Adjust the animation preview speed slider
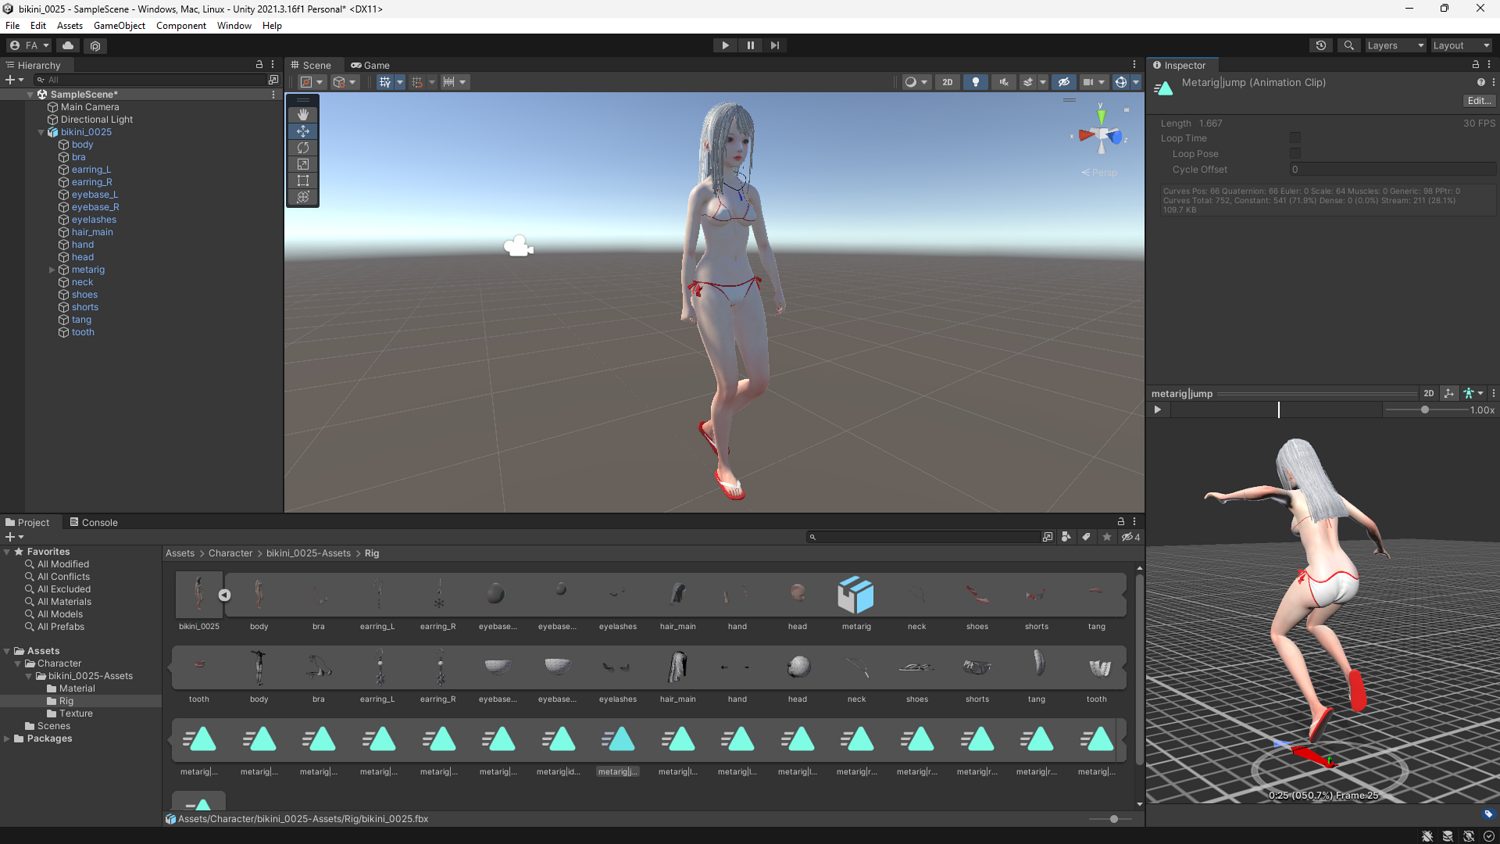This screenshot has height=844, width=1500. pyautogui.click(x=1425, y=410)
